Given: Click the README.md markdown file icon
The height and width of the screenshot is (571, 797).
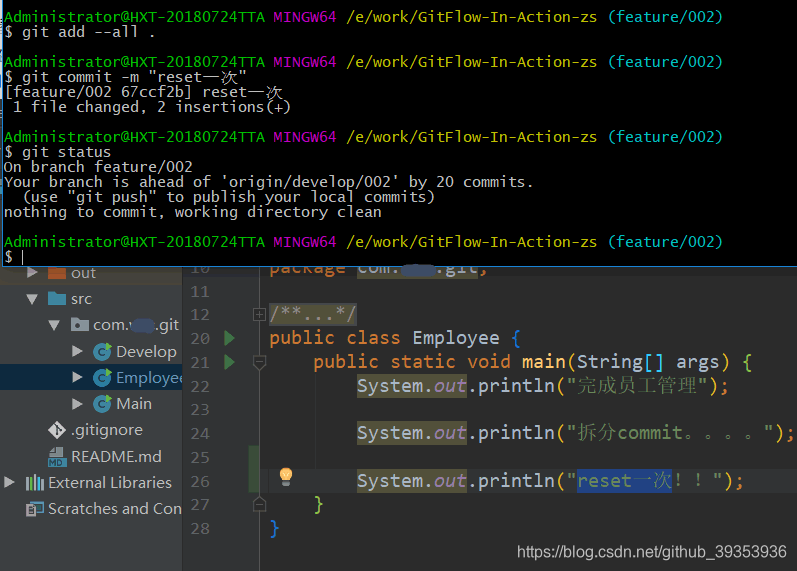Looking at the screenshot, I should [x=57, y=457].
